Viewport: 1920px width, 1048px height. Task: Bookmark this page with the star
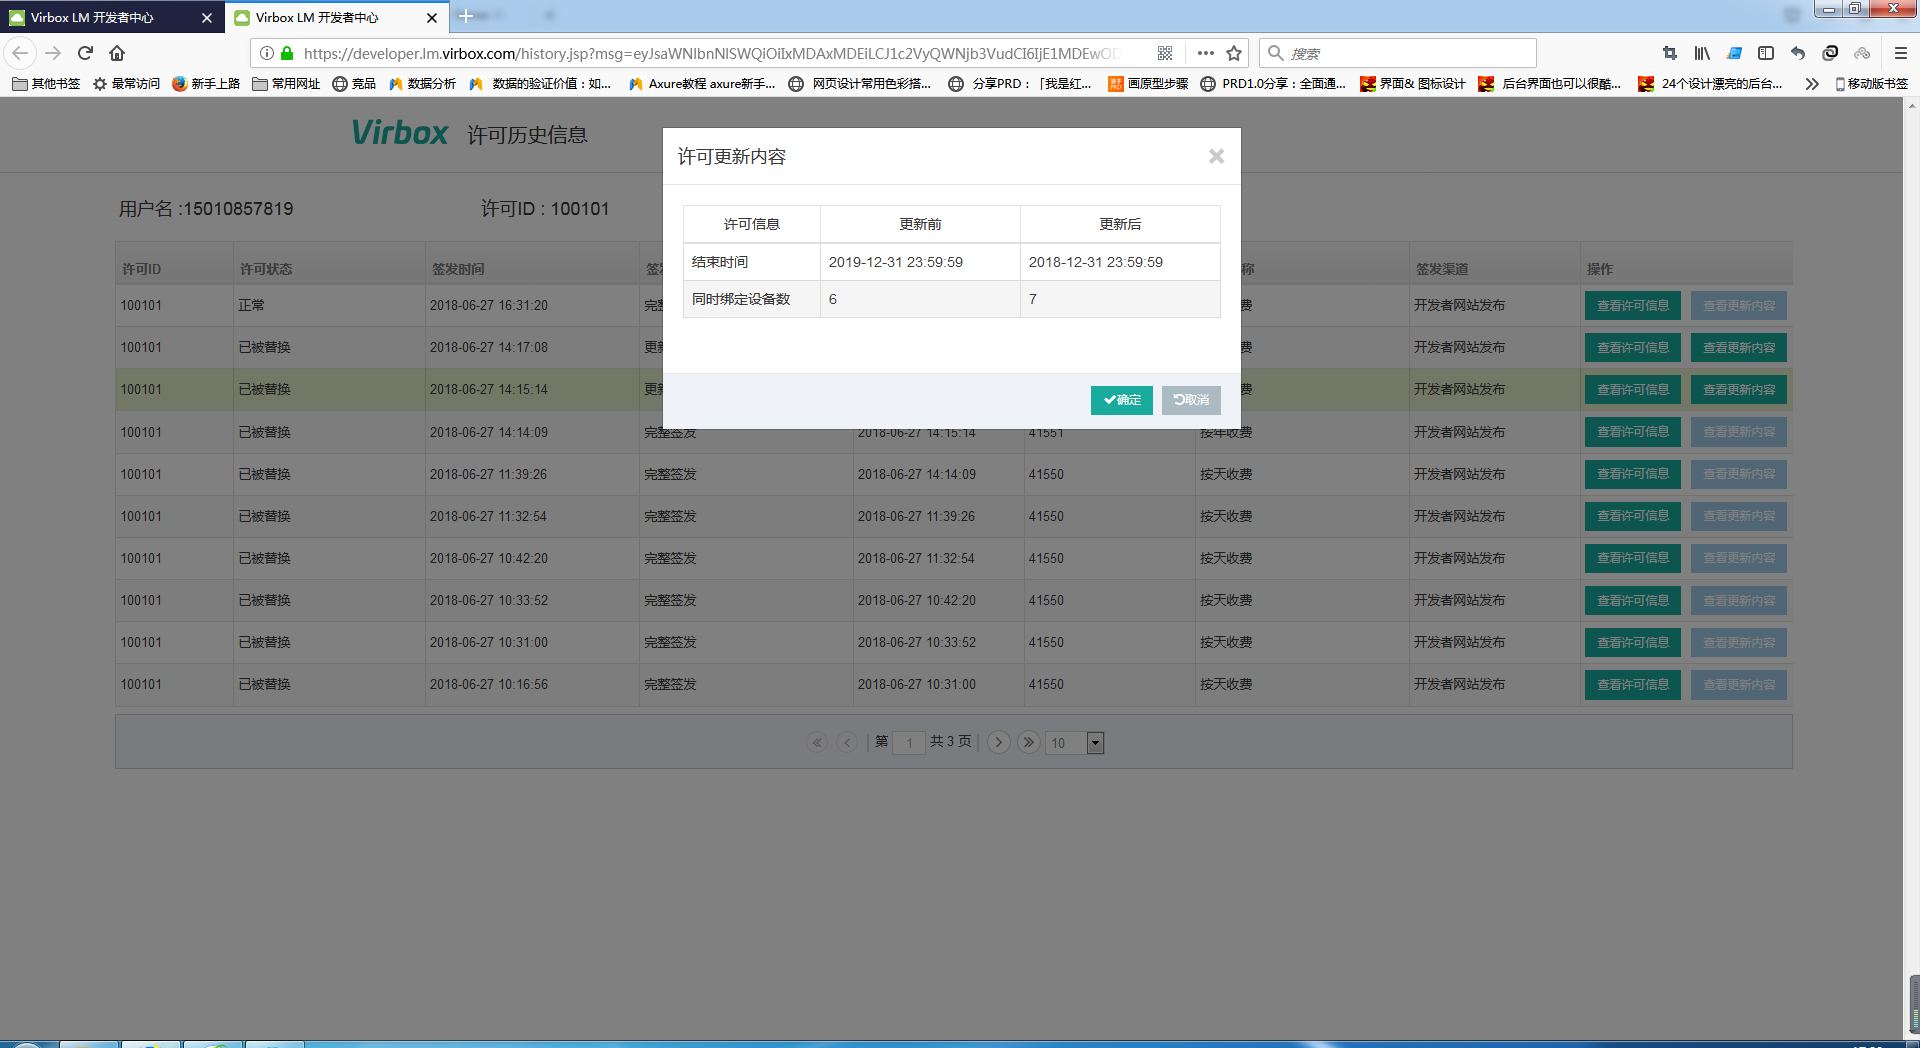pyautogui.click(x=1234, y=53)
